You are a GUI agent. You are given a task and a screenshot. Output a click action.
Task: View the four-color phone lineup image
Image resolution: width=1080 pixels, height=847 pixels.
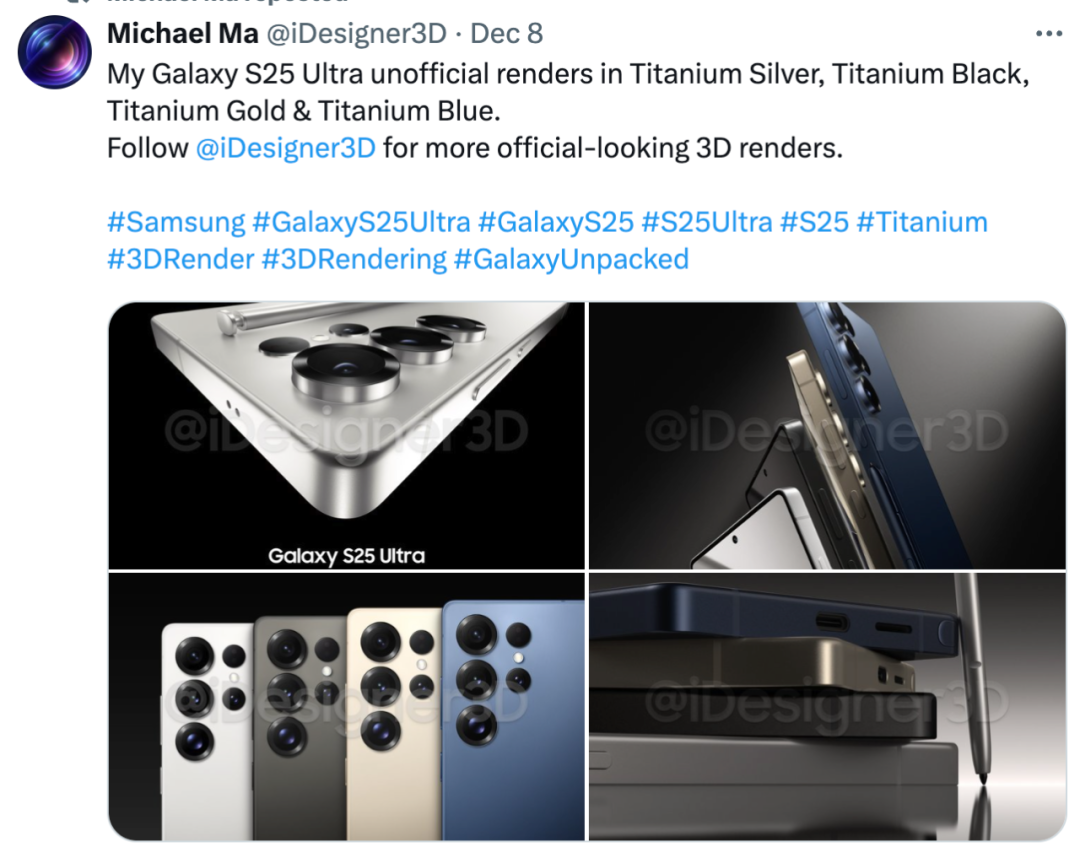pyautogui.click(x=346, y=707)
